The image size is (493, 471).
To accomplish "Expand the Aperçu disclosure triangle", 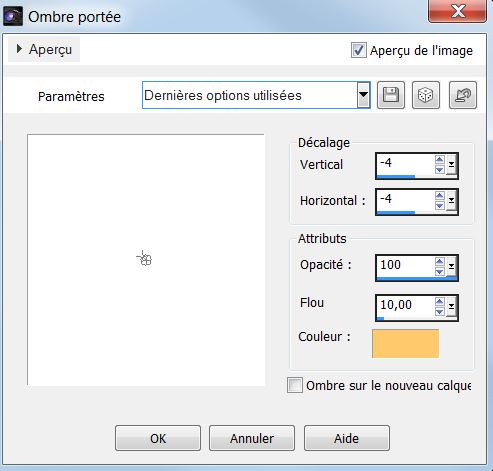I will click(19, 49).
